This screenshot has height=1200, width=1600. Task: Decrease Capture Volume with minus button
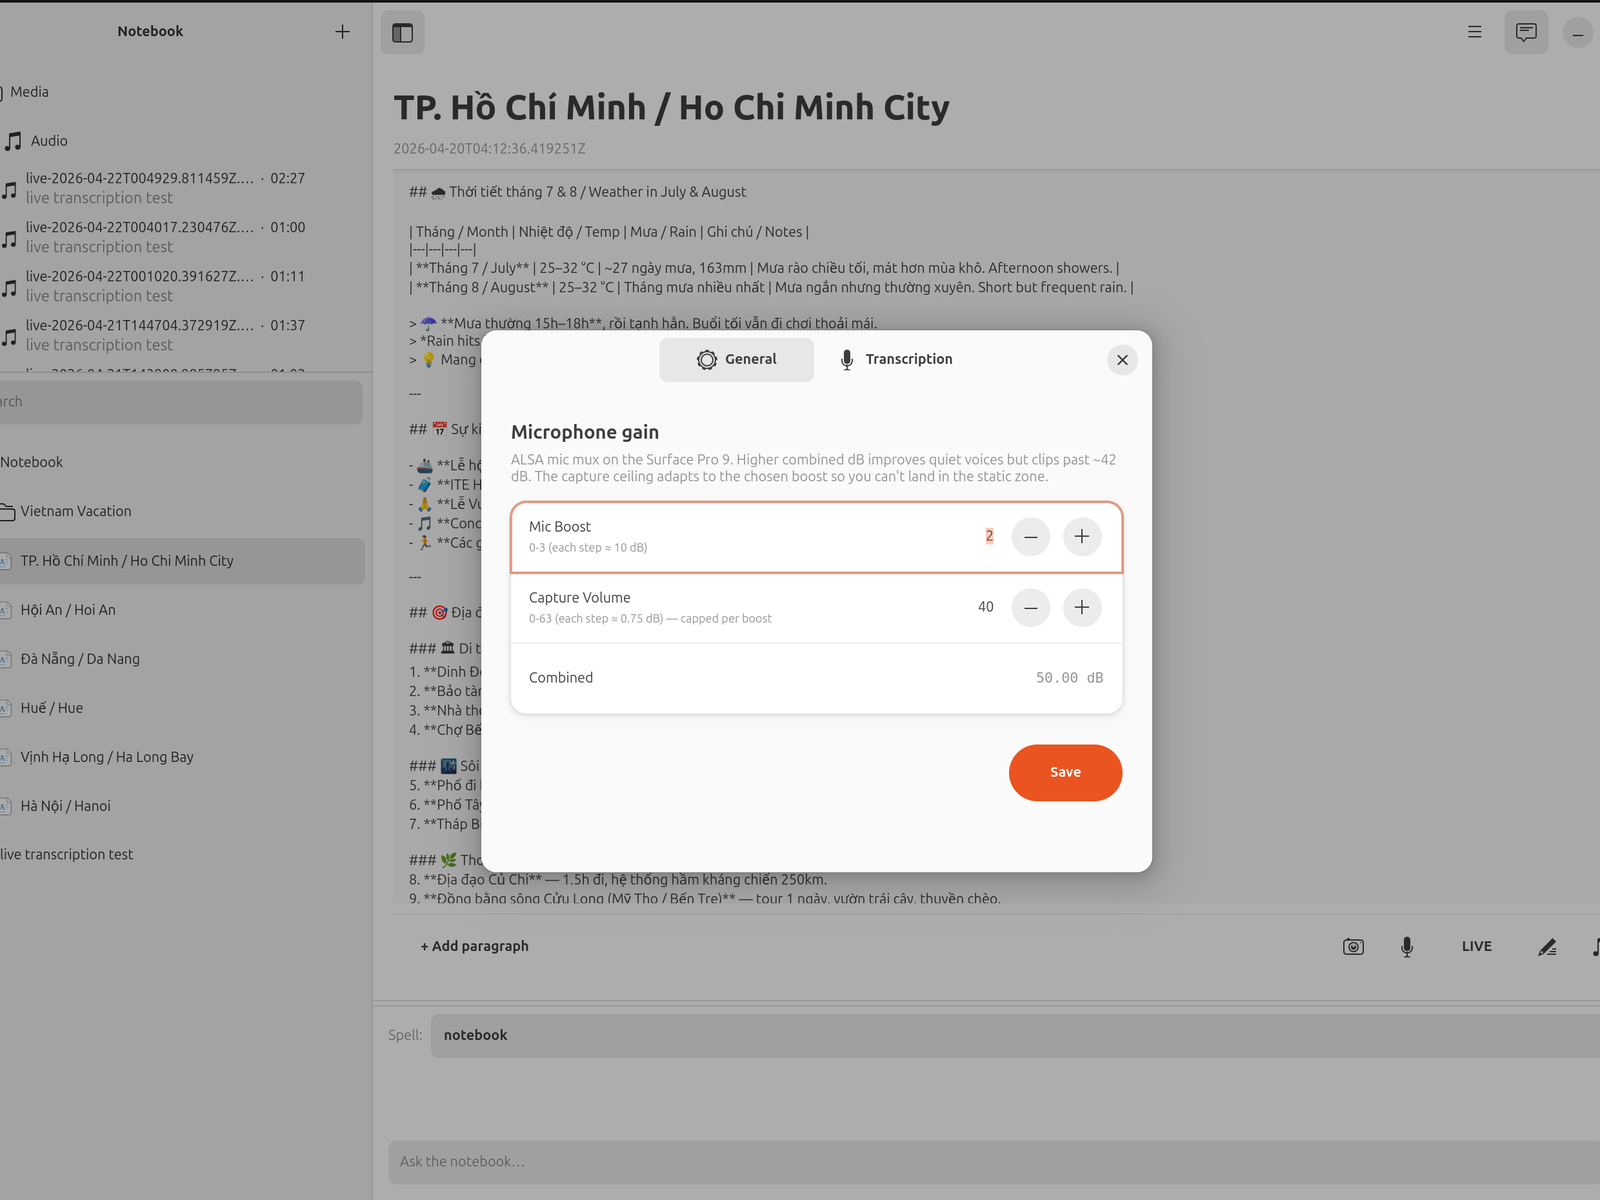pos(1031,607)
